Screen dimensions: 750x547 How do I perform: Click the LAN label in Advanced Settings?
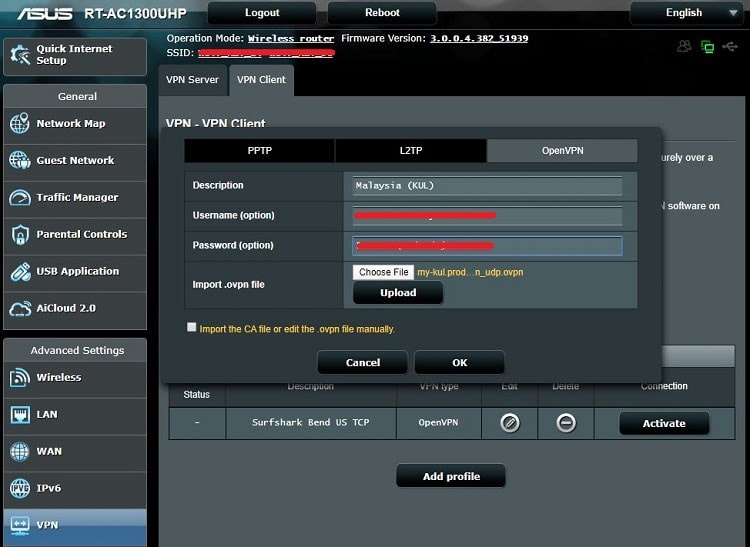click(x=47, y=414)
